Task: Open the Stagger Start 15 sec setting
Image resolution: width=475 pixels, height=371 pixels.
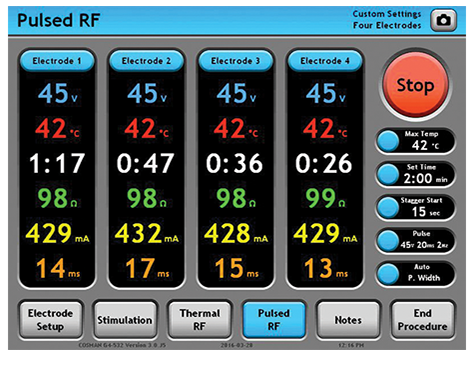Action: tap(416, 208)
